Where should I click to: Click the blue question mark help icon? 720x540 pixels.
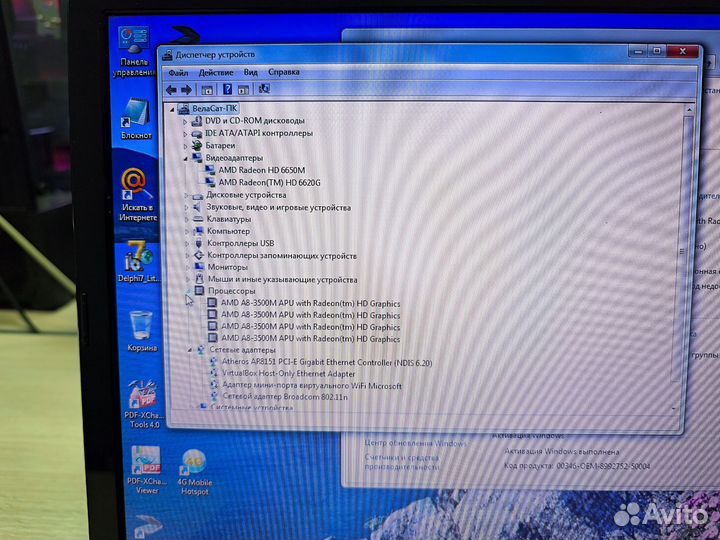tap(227, 89)
